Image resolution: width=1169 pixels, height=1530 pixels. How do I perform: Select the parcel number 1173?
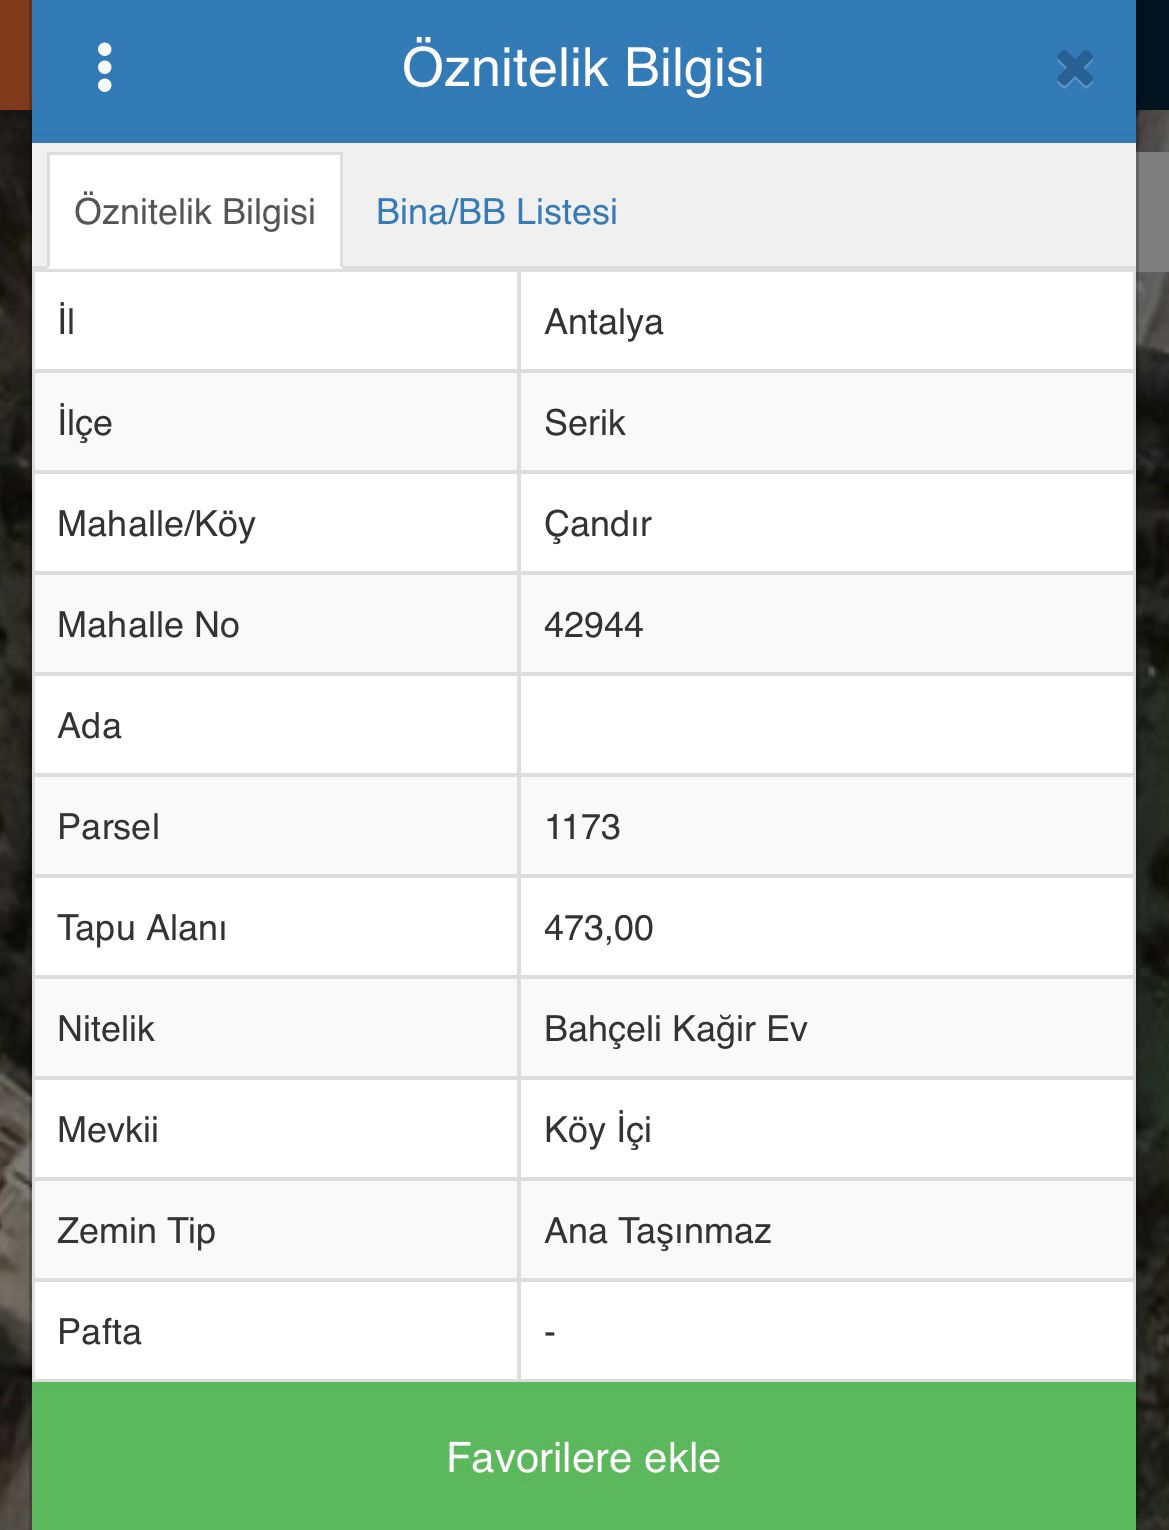[582, 827]
